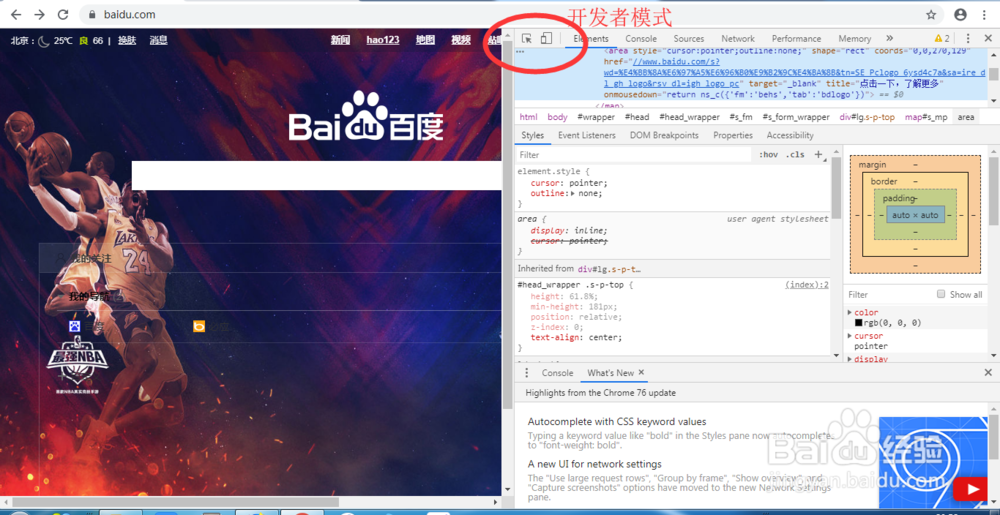This screenshot has width=1000, height=515.
Task: Switch to the Performance tab
Action: (797, 39)
